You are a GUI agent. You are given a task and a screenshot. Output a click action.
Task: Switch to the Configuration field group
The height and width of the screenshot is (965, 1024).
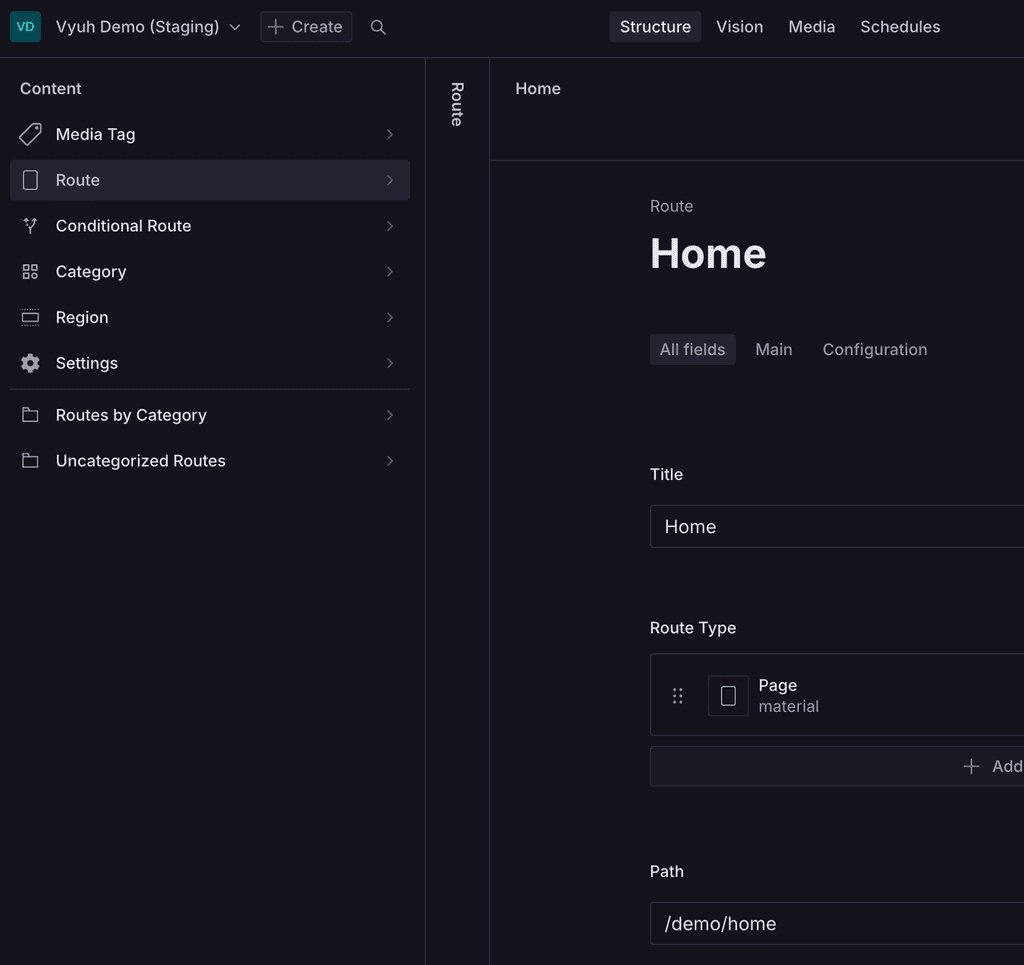(874, 349)
